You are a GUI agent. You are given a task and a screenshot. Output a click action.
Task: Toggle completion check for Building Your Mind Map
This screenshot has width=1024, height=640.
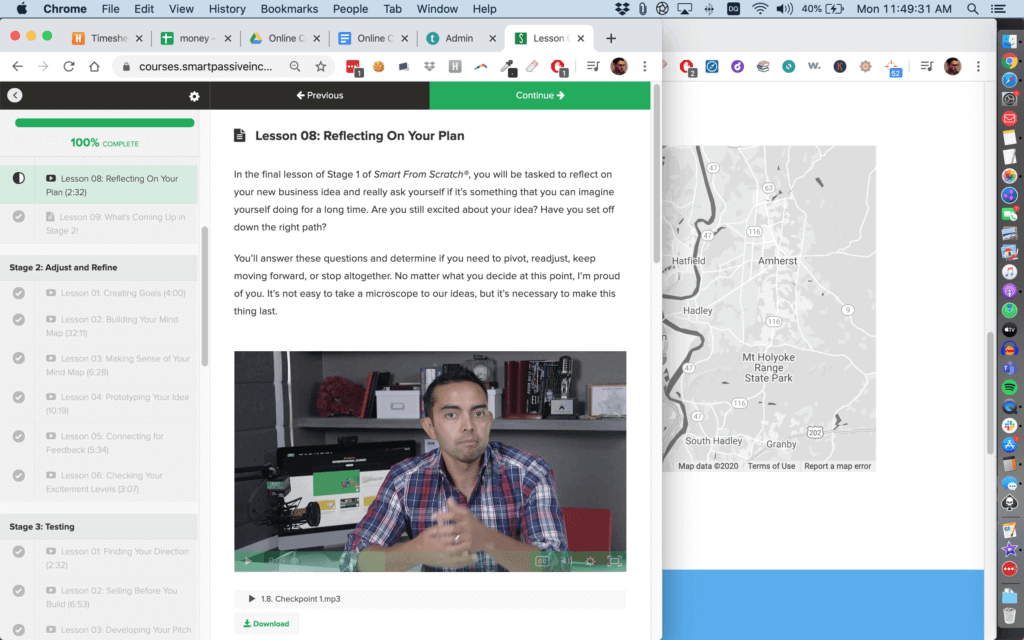point(19,319)
